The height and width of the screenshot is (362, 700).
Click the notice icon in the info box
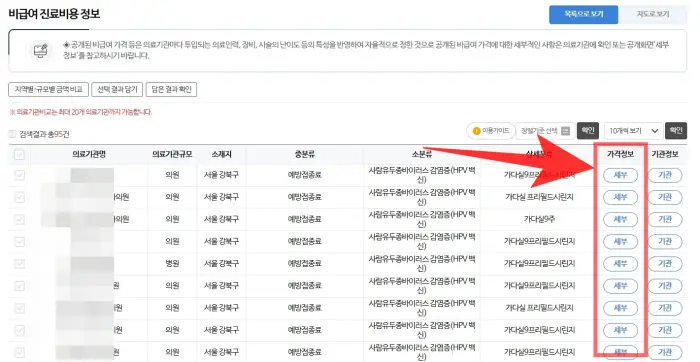pos(41,50)
